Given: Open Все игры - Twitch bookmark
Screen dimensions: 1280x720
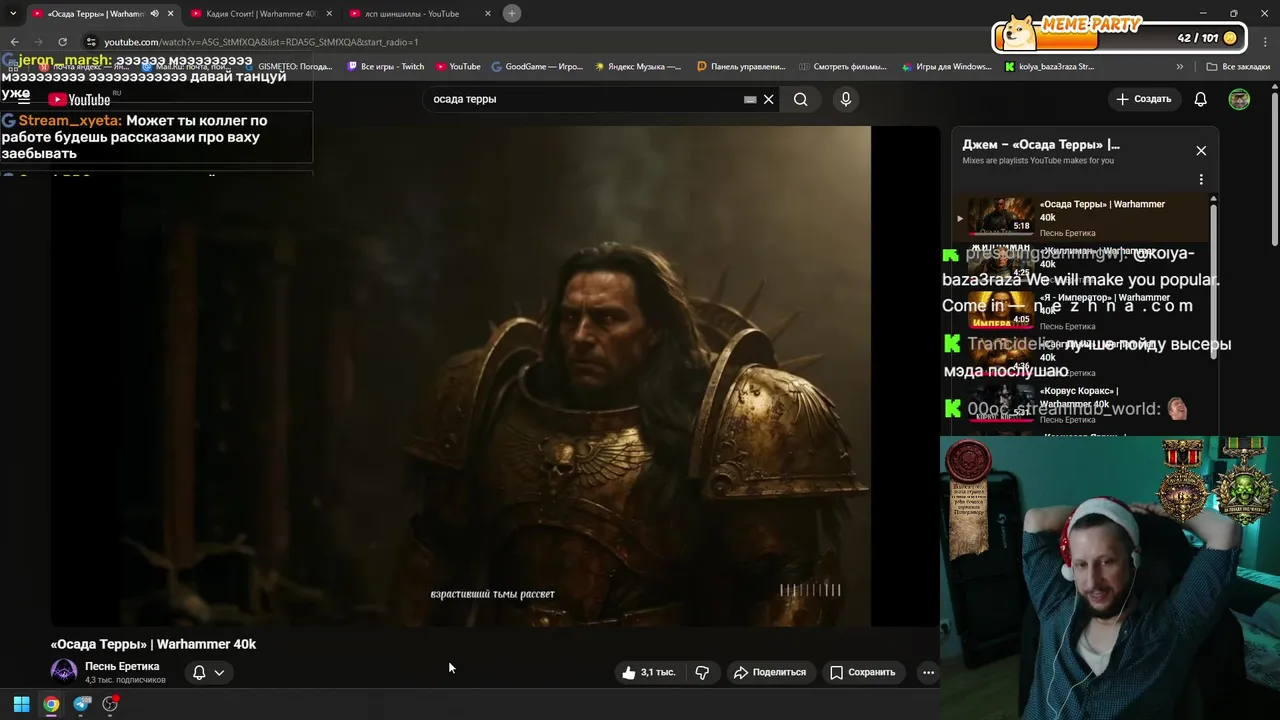Looking at the screenshot, I should coord(385,67).
